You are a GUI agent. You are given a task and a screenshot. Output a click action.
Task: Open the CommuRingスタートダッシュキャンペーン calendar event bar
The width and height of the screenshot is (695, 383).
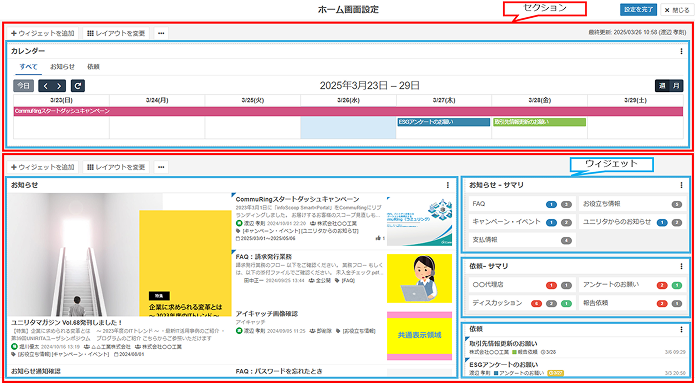[348, 111]
